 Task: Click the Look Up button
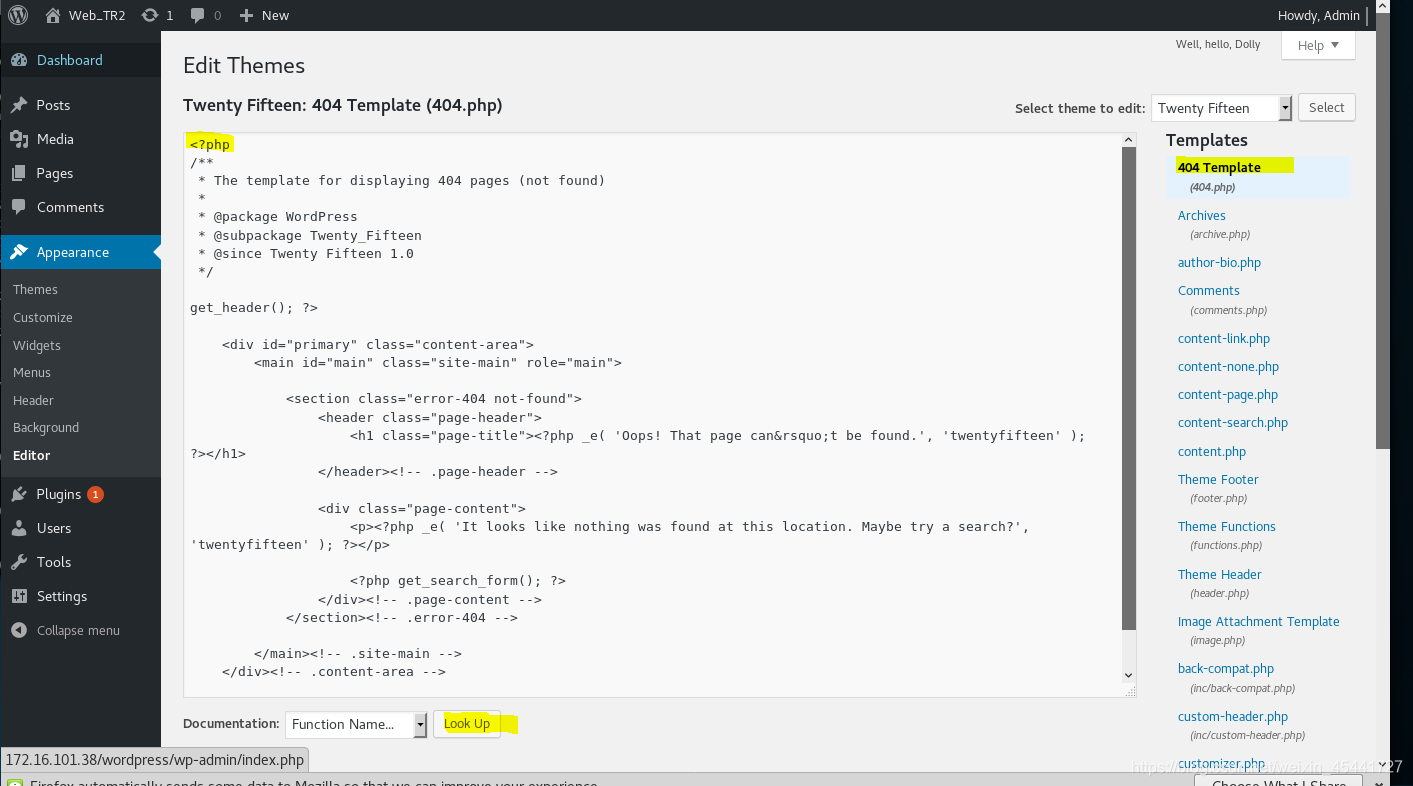click(466, 724)
